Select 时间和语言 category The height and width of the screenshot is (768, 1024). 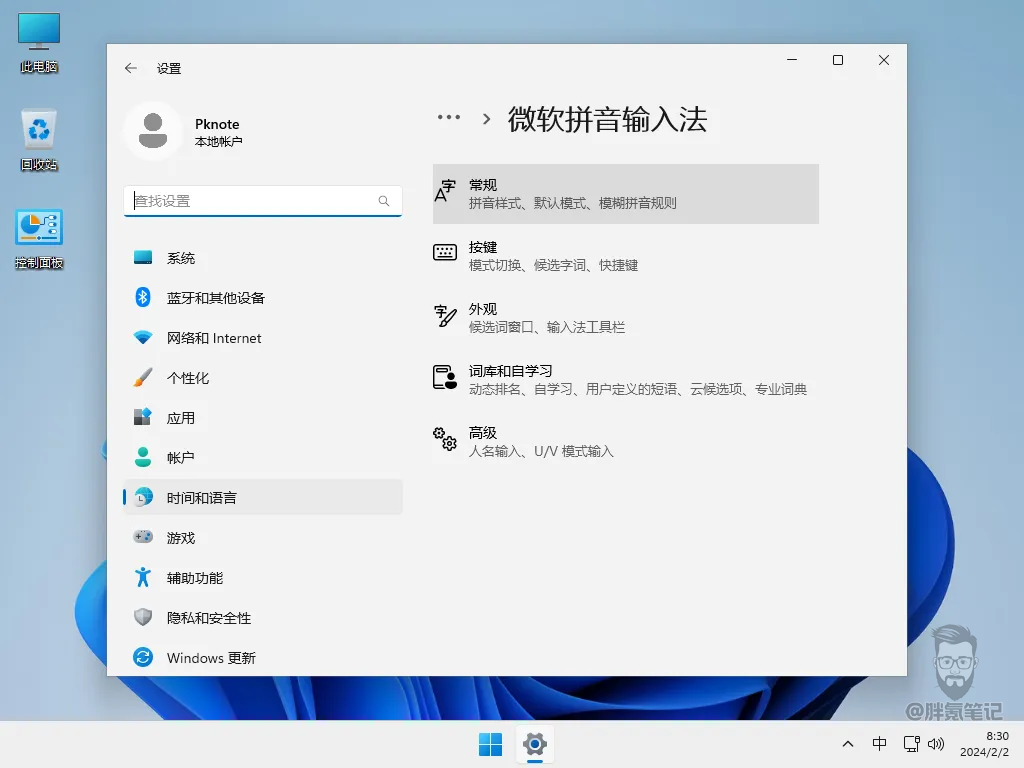(x=263, y=498)
